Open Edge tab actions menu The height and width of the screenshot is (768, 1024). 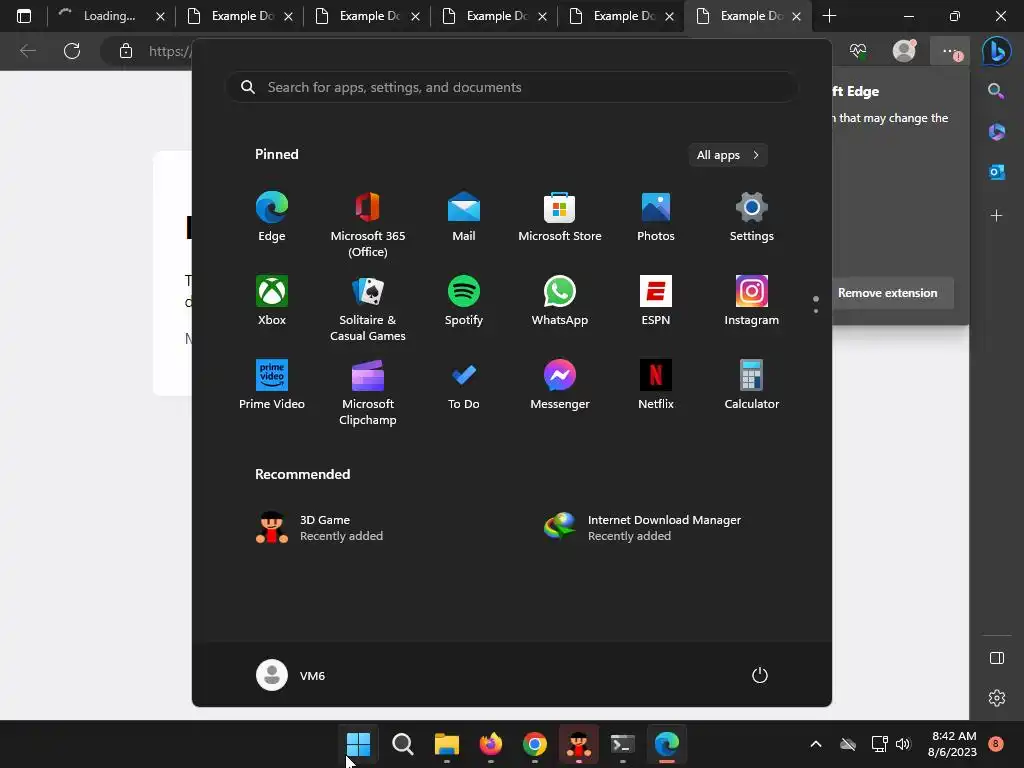(x=24, y=16)
